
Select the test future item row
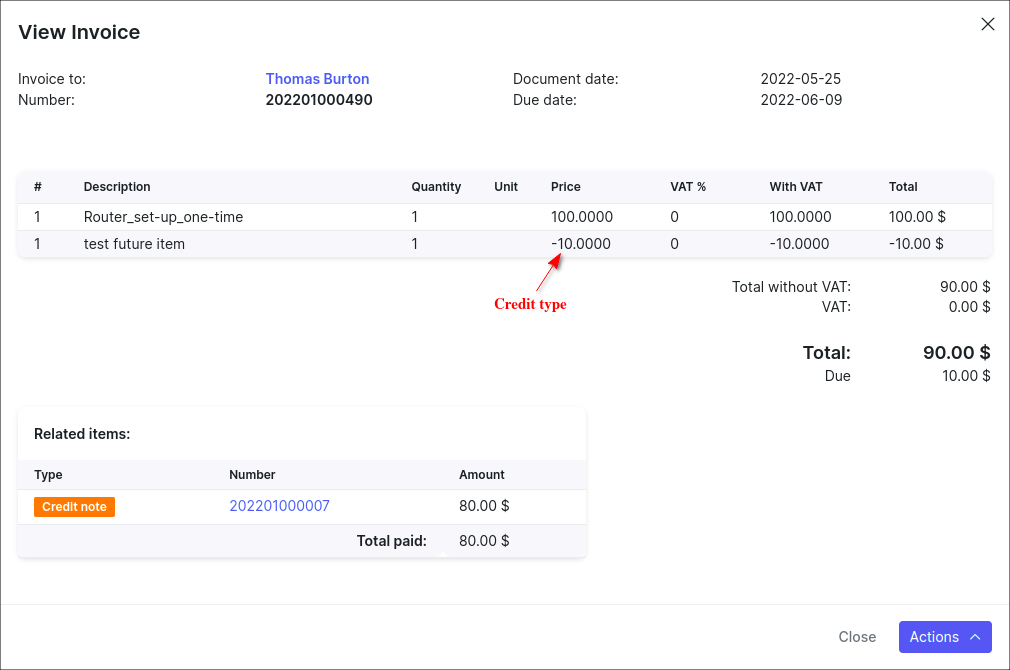tap(134, 244)
